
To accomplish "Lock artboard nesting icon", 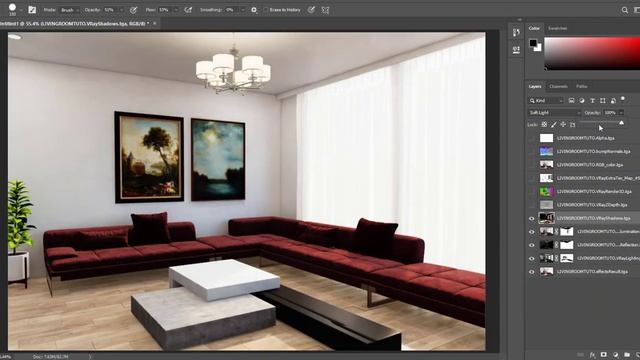I will point(573,124).
